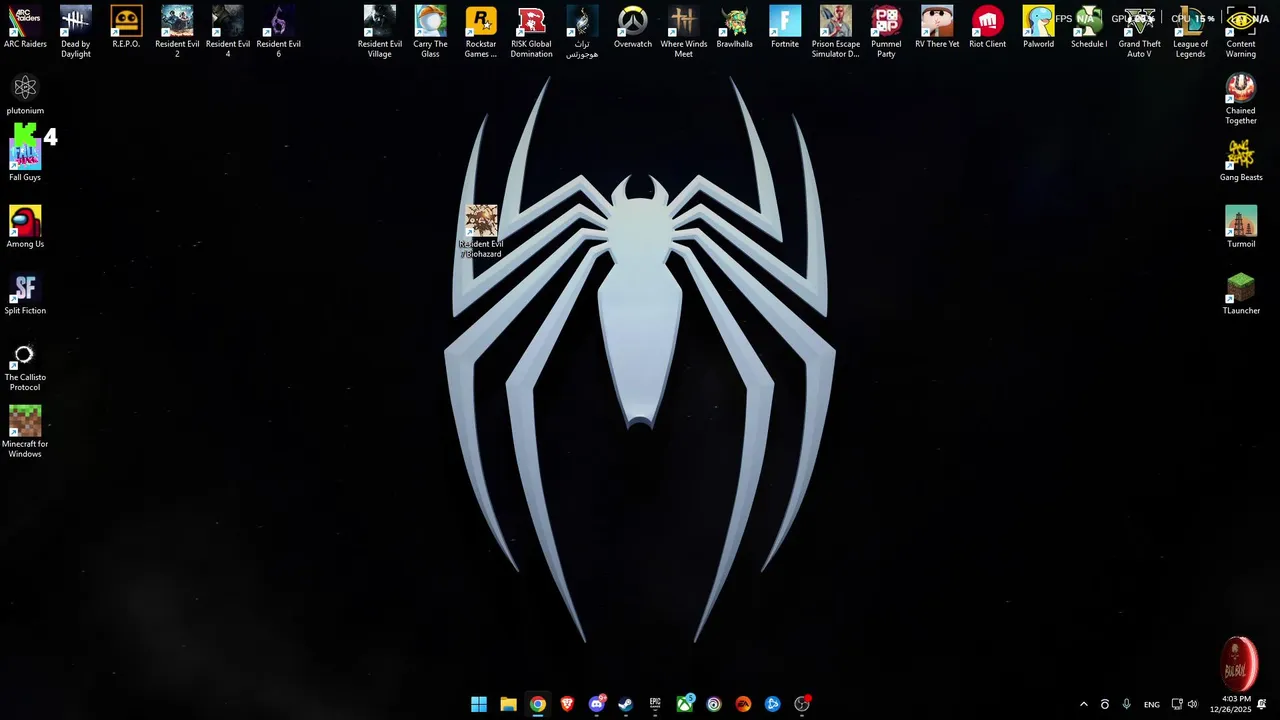Image resolution: width=1280 pixels, height=720 pixels.
Task: Select the Resident Evil 4 shortcut
Action: coord(228,32)
